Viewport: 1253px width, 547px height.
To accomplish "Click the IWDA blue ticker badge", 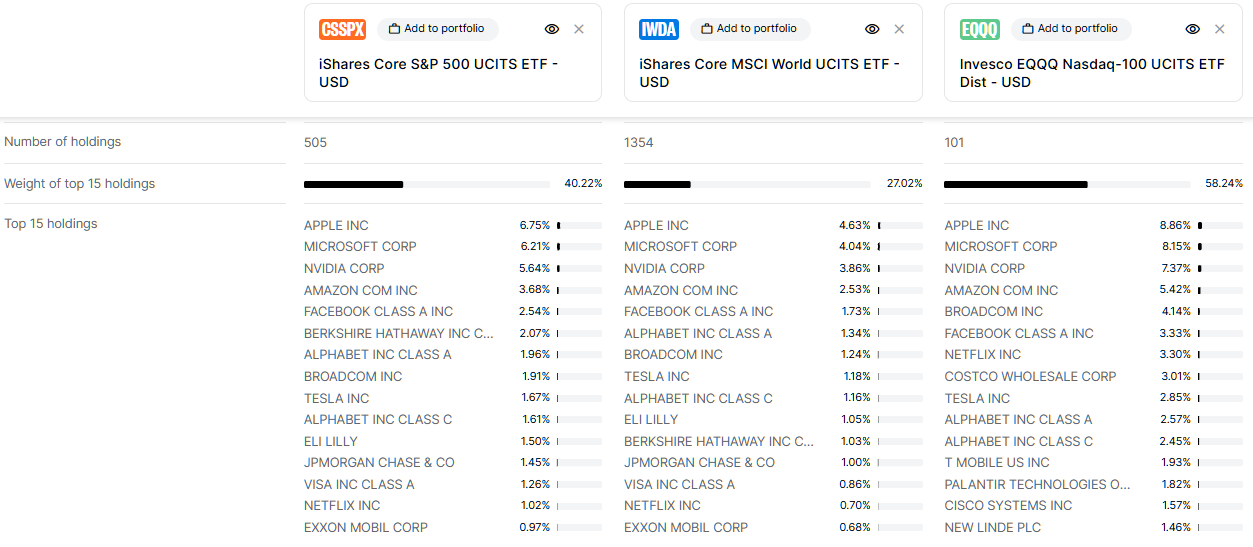I will (659, 30).
